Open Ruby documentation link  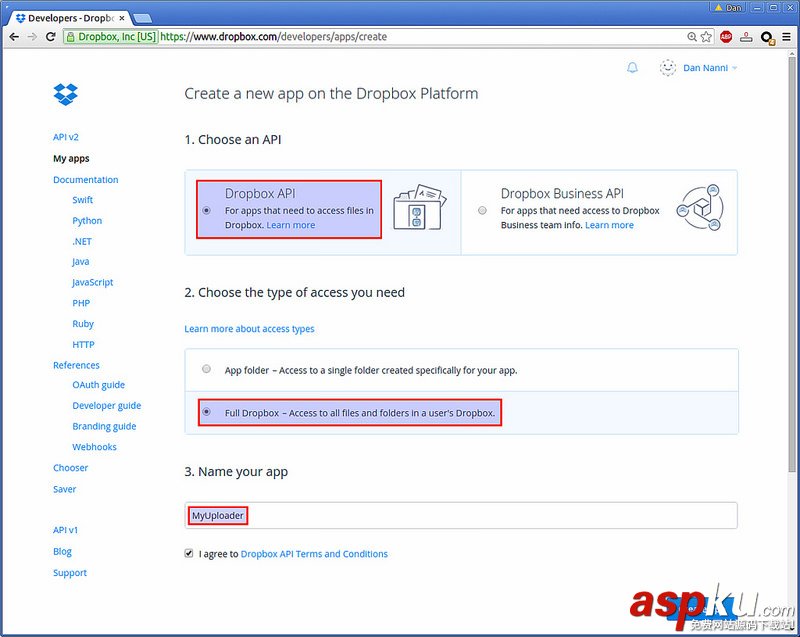[x=83, y=324]
